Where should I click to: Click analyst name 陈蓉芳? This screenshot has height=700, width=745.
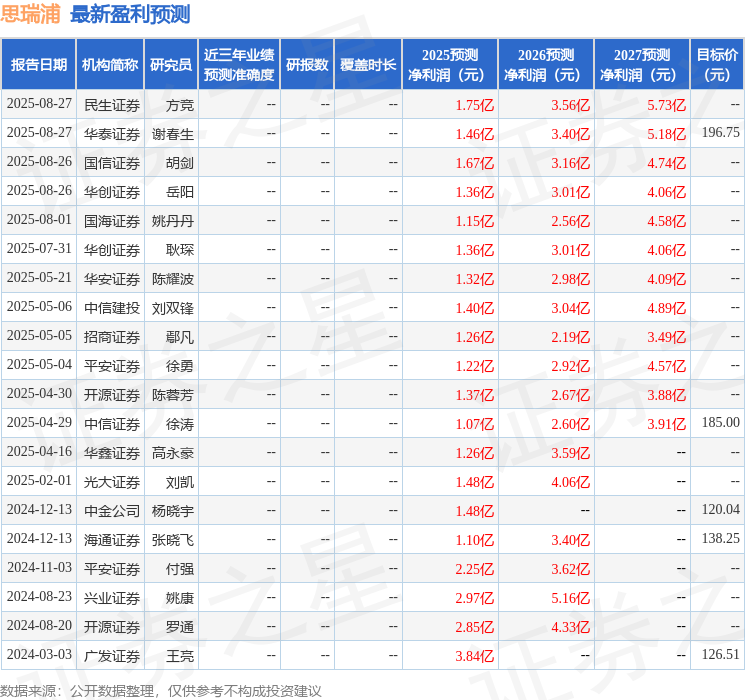click(x=173, y=395)
